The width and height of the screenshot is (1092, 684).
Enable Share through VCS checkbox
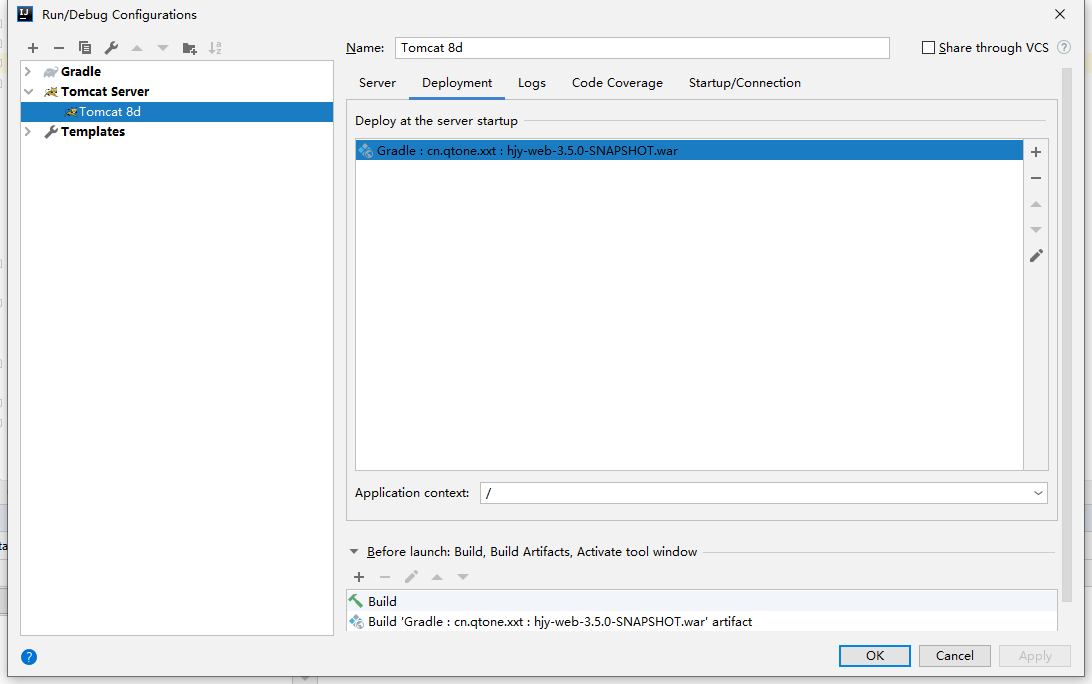click(x=928, y=47)
